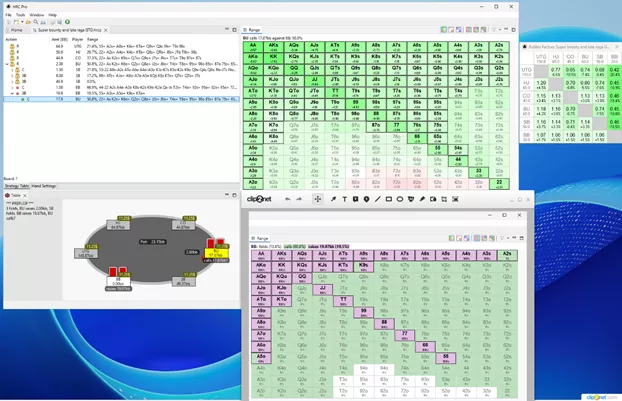
Task: Select the UTG raise 64.9 action row
Action: tap(60, 46)
